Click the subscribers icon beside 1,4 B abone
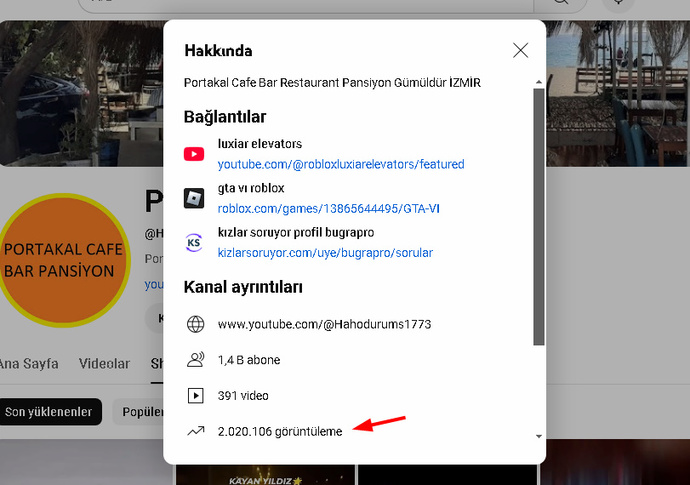The width and height of the screenshot is (690, 485). click(x=195, y=360)
